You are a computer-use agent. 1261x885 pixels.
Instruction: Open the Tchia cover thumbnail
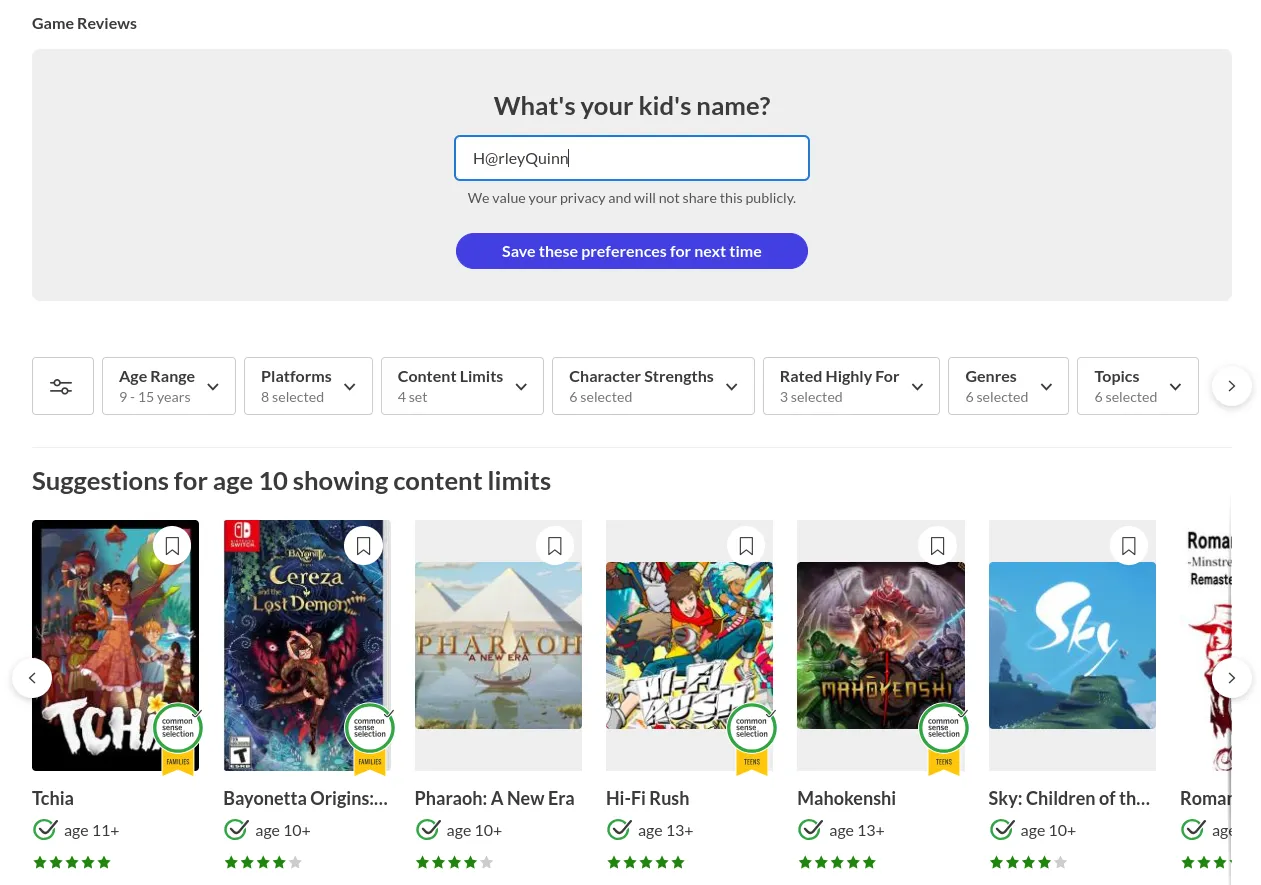tap(115, 645)
